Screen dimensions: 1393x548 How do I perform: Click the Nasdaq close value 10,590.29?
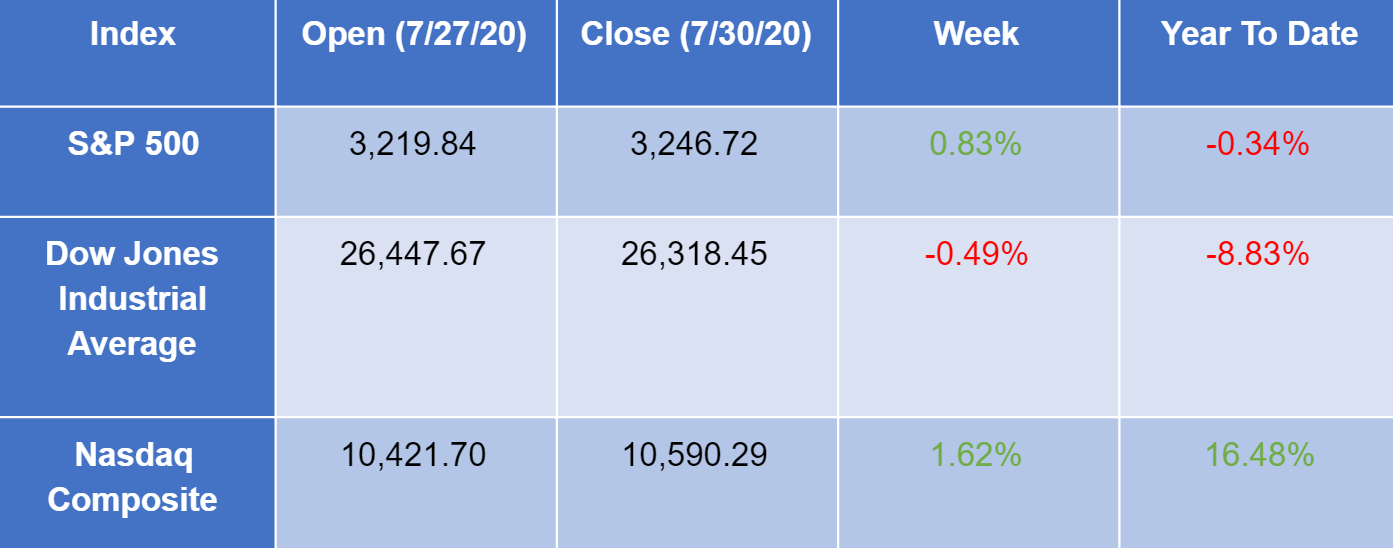695,456
